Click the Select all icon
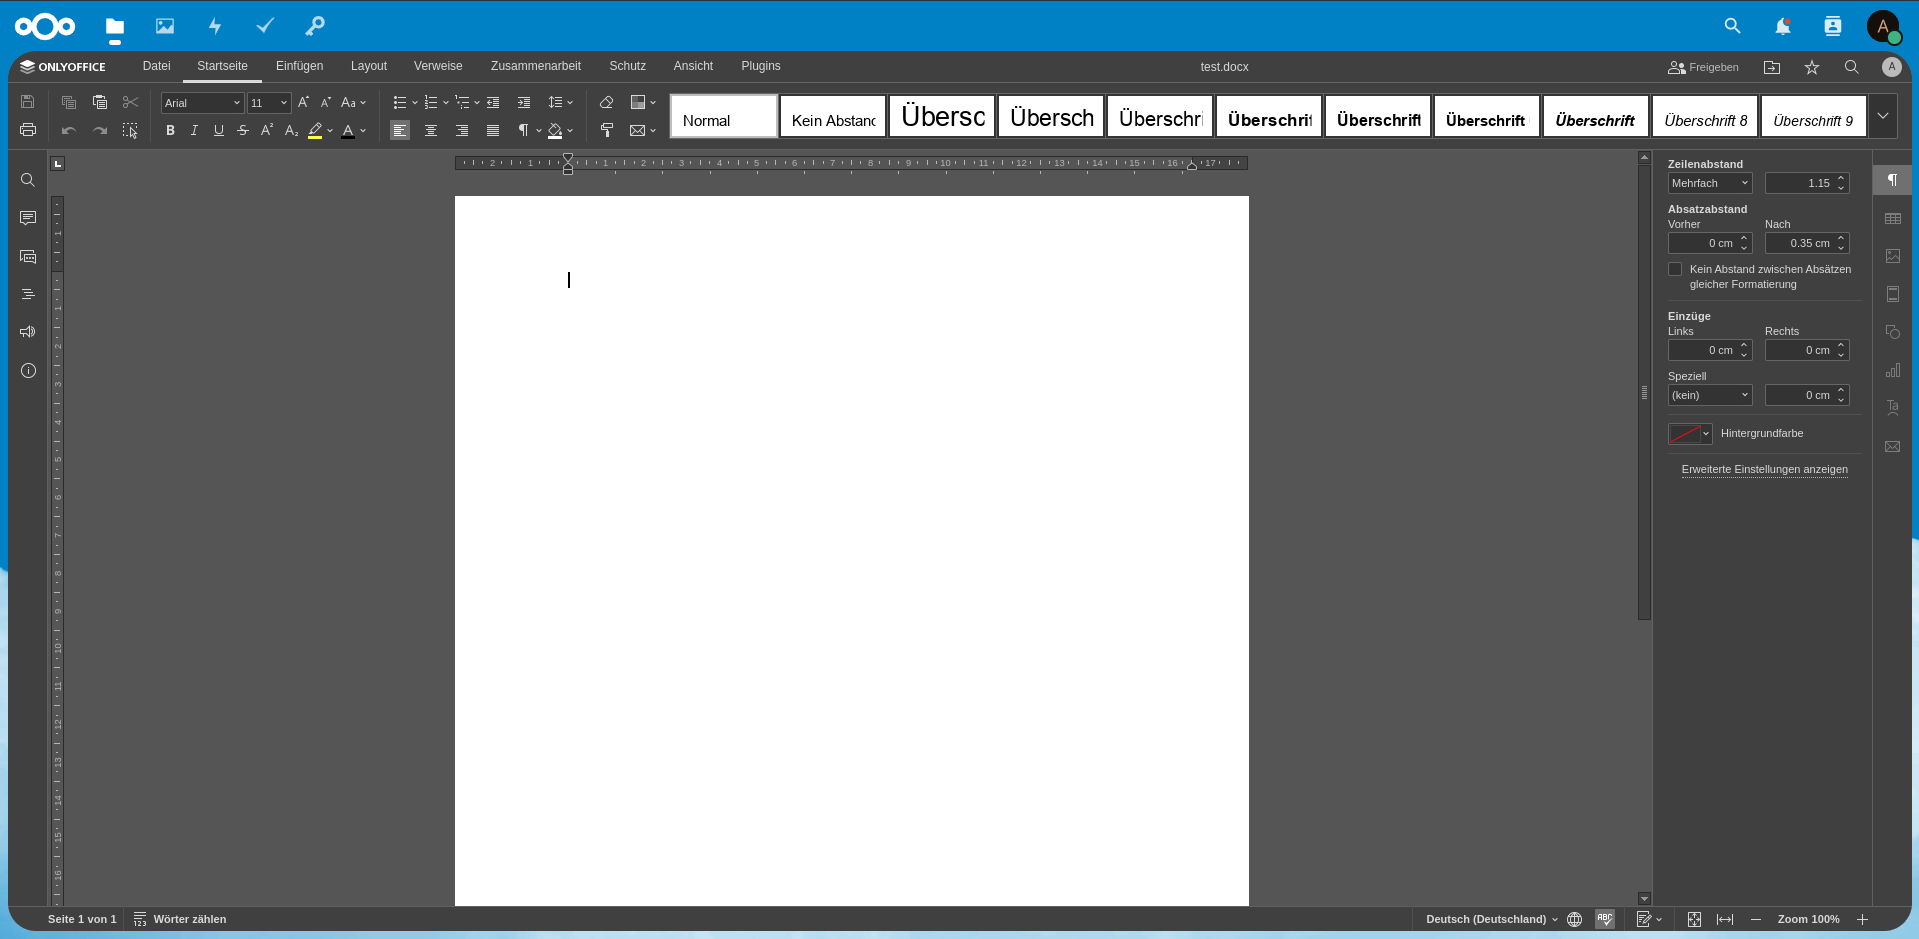 click(130, 130)
